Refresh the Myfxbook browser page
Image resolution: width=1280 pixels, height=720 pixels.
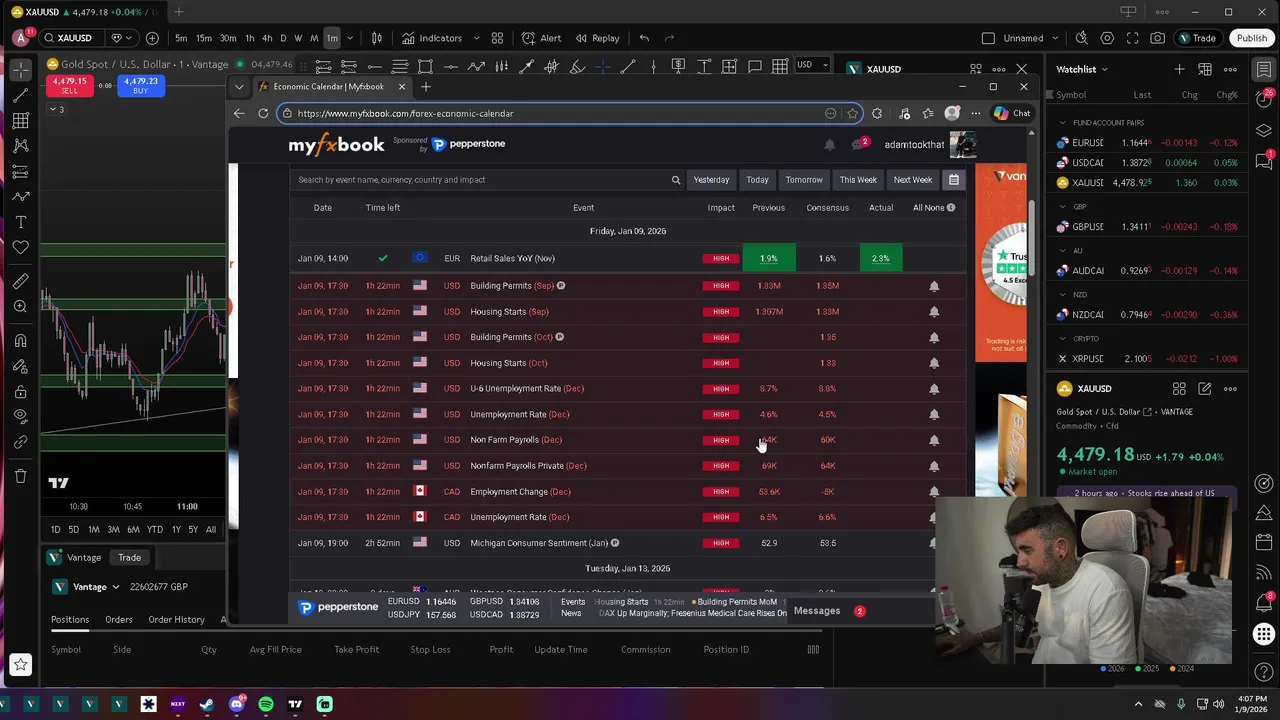click(263, 113)
